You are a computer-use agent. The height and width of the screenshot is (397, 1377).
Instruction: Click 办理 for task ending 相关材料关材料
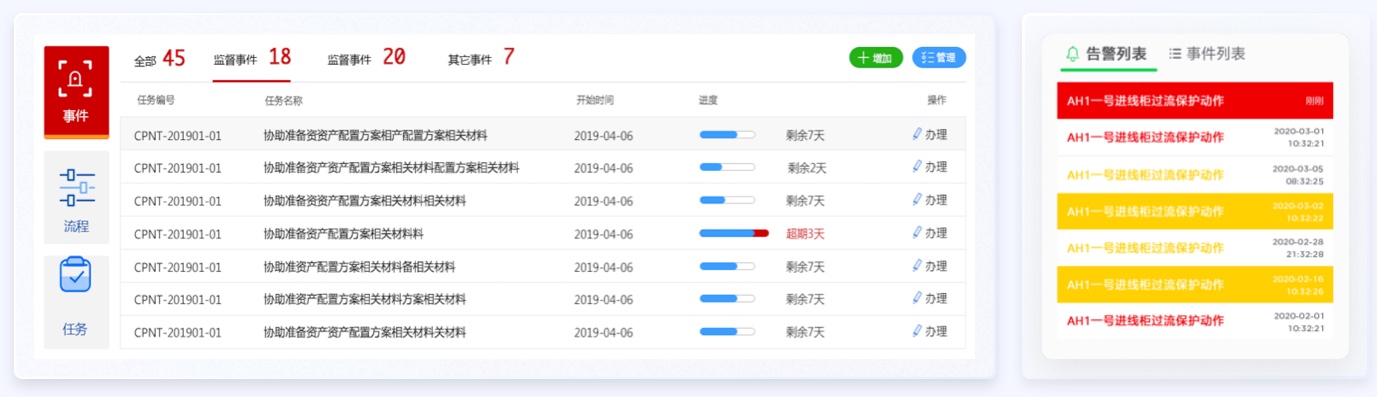(936, 331)
